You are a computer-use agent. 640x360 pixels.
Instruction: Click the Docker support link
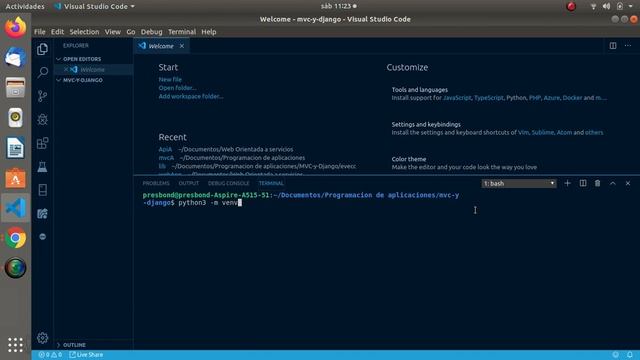pyautogui.click(x=572, y=98)
